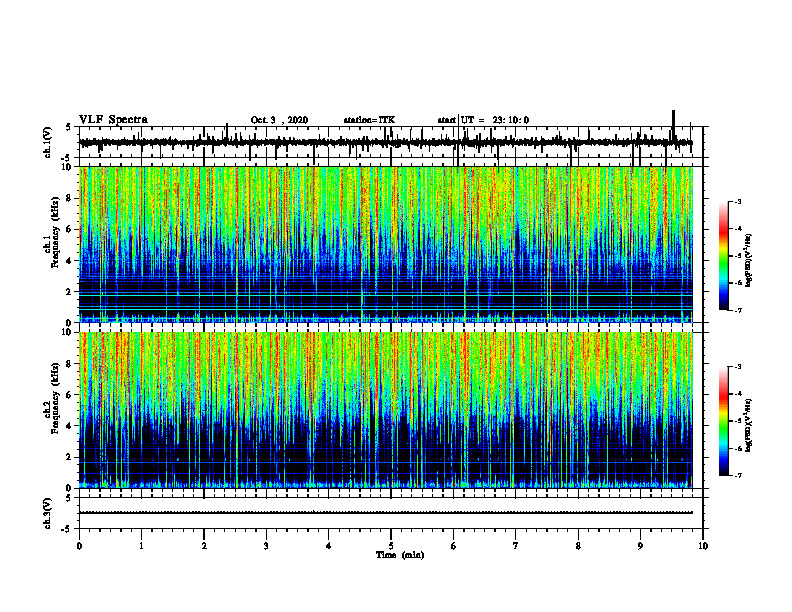Click the "-3" label on ch.1 colorbar
792x612 pixels.
point(738,201)
